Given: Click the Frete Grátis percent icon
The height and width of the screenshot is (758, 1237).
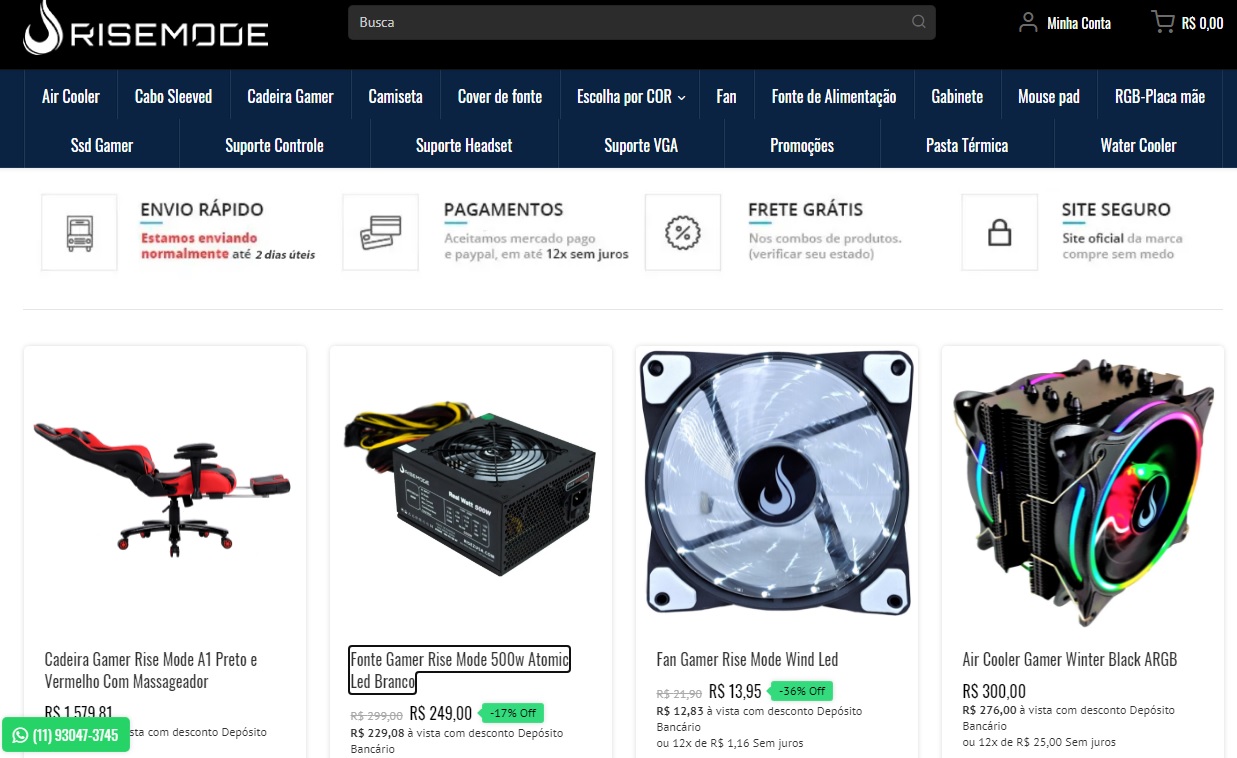Looking at the screenshot, I should (682, 232).
